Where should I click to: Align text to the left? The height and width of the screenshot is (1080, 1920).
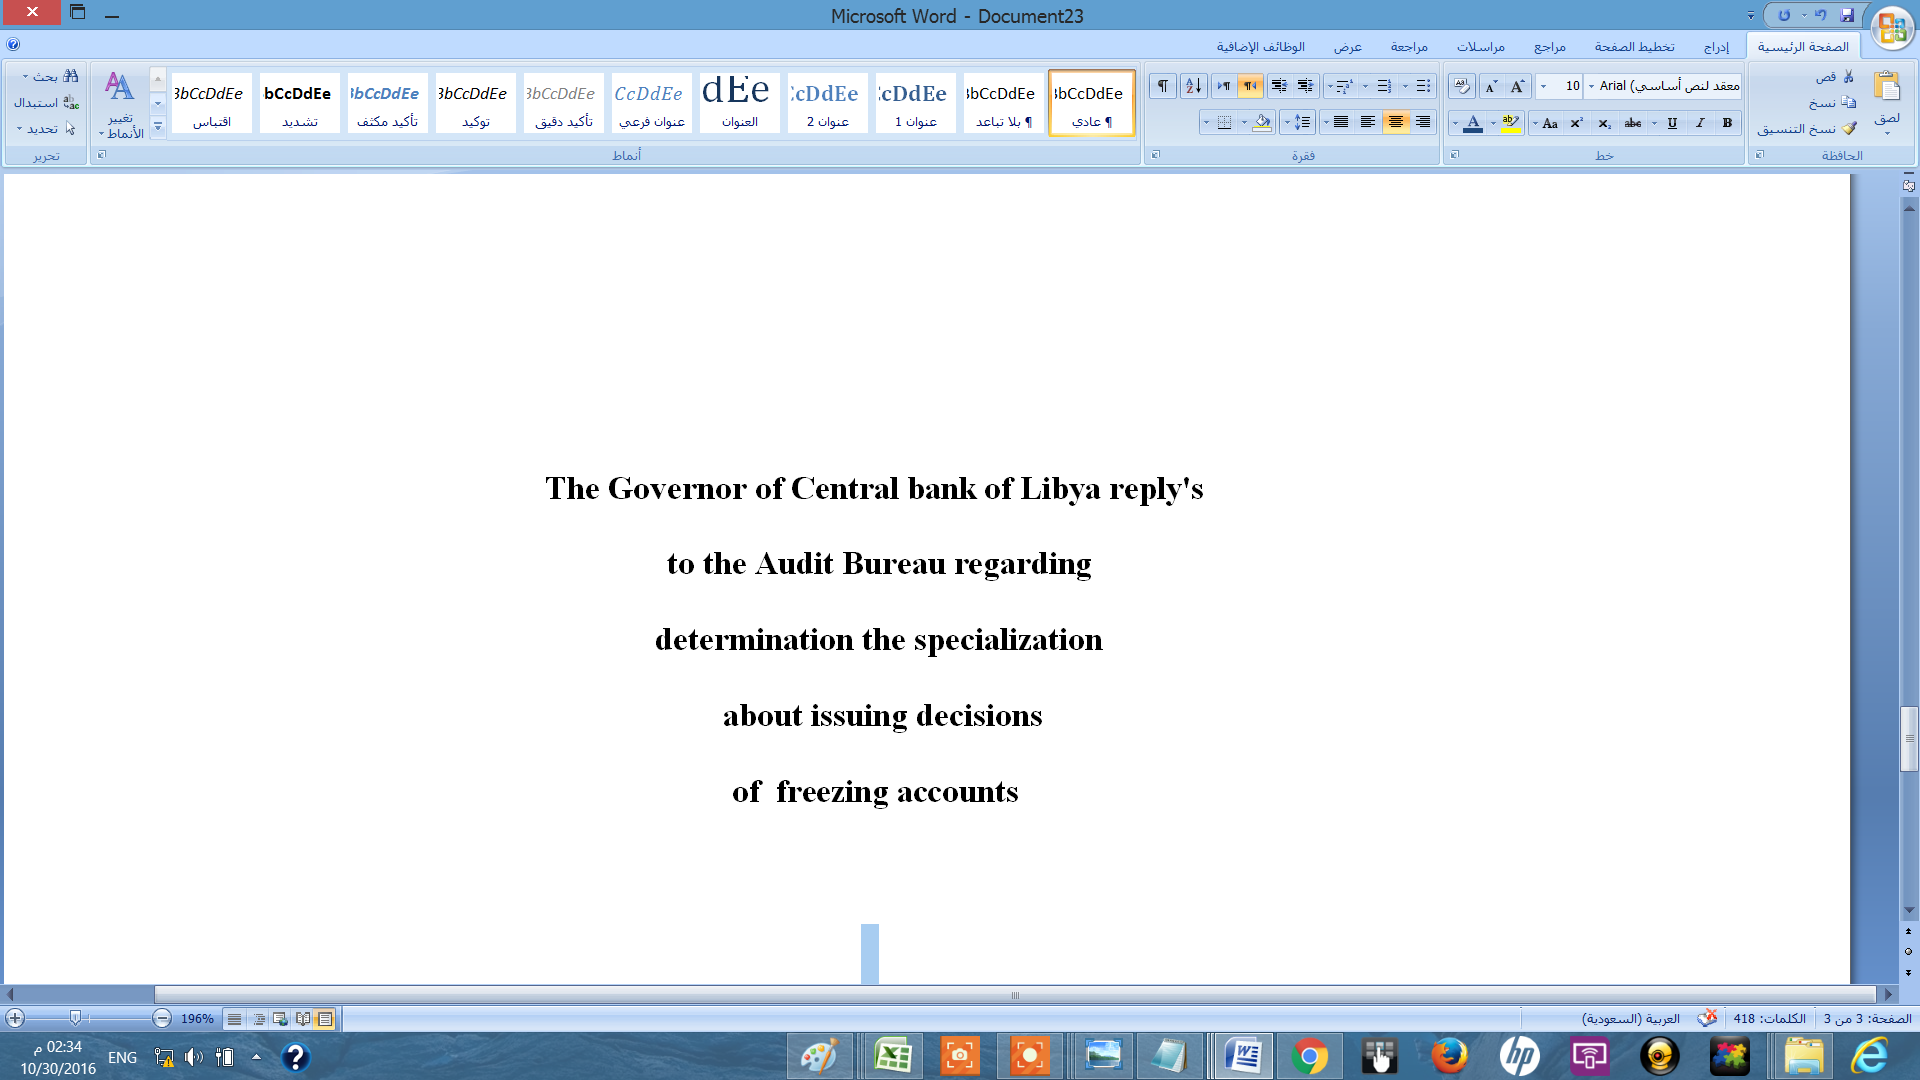tap(1368, 123)
